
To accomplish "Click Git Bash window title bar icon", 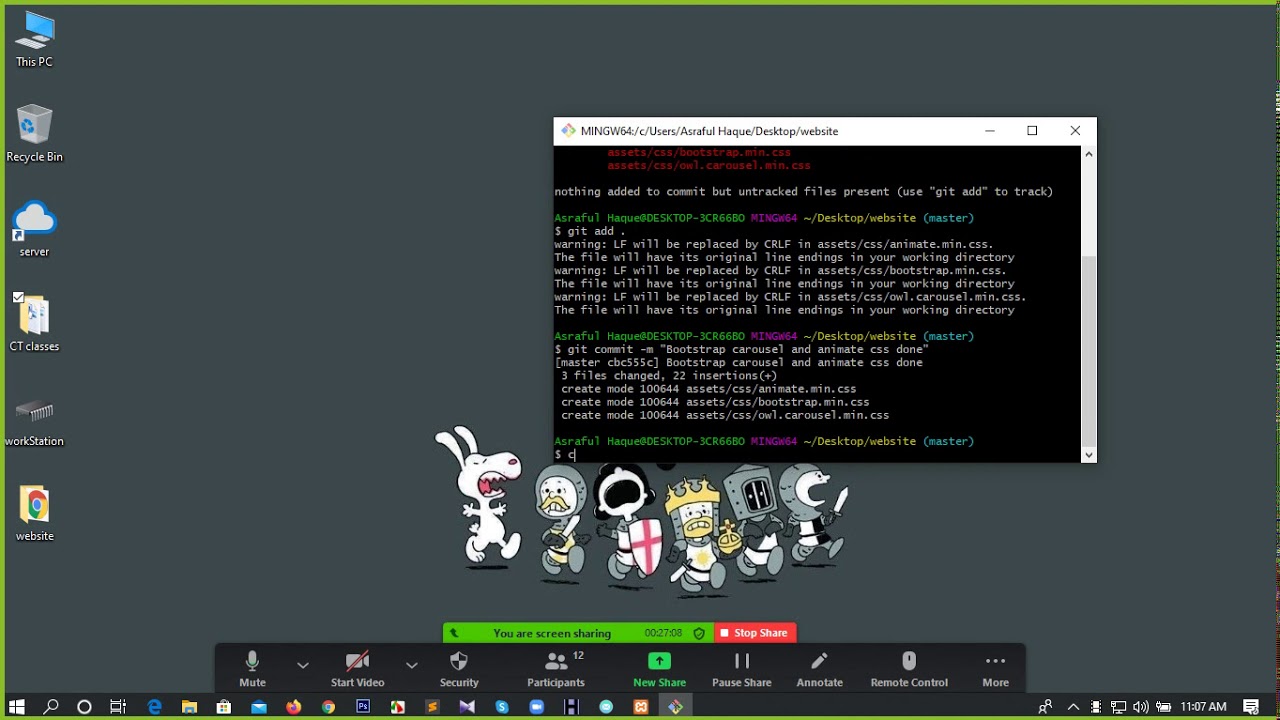I will pyautogui.click(x=568, y=131).
